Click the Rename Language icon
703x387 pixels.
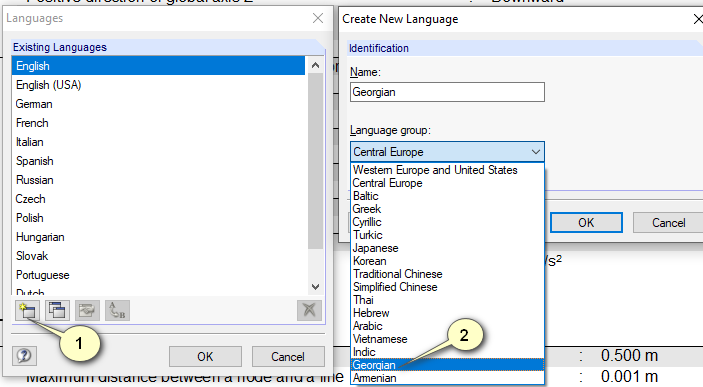(x=87, y=310)
